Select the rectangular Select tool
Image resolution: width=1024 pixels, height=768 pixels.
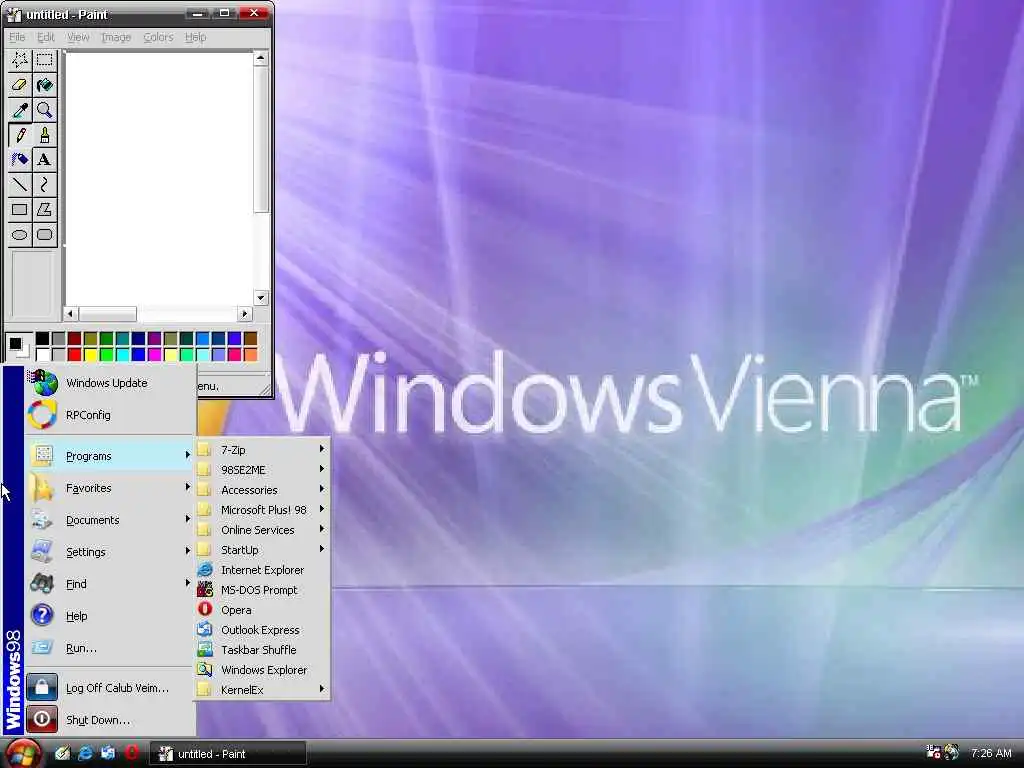[44, 61]
